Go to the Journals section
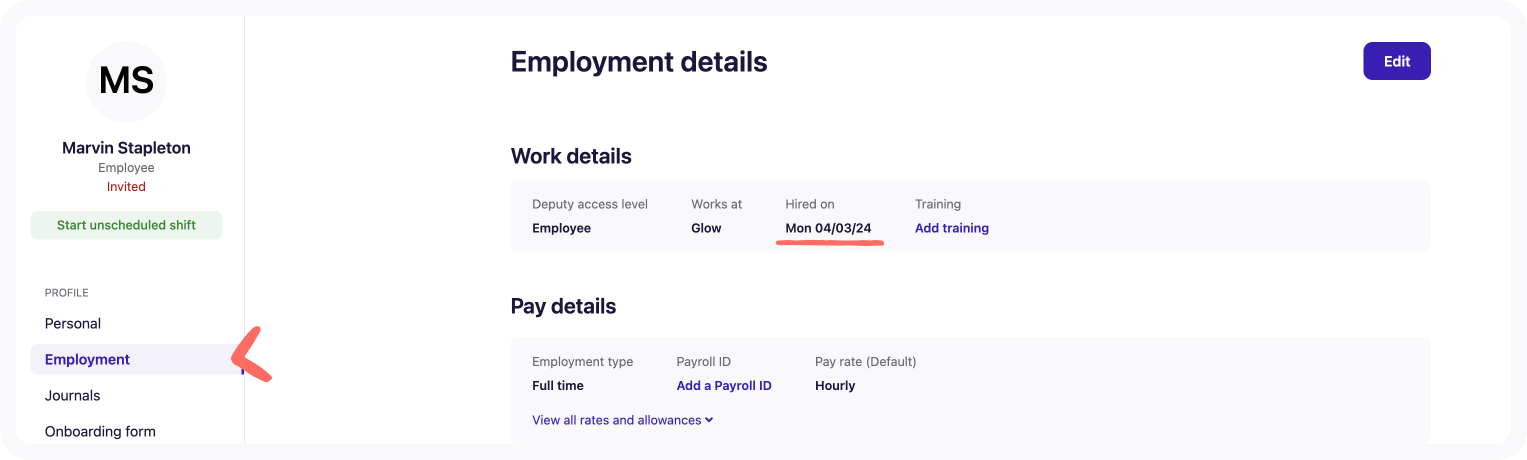 point(73,396)
